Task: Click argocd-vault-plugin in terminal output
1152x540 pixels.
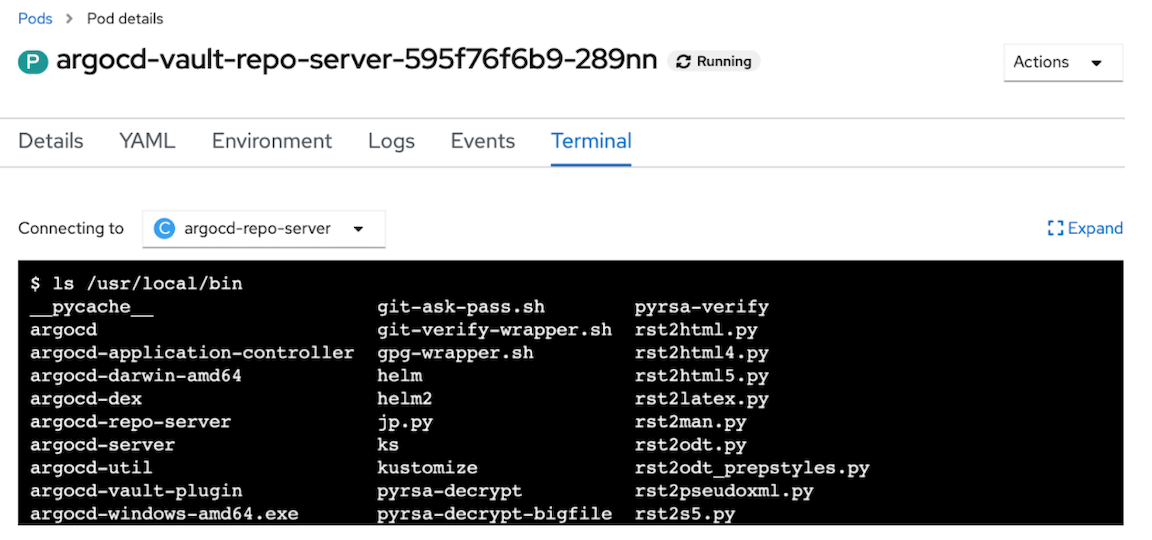Action: click(136, 491)
